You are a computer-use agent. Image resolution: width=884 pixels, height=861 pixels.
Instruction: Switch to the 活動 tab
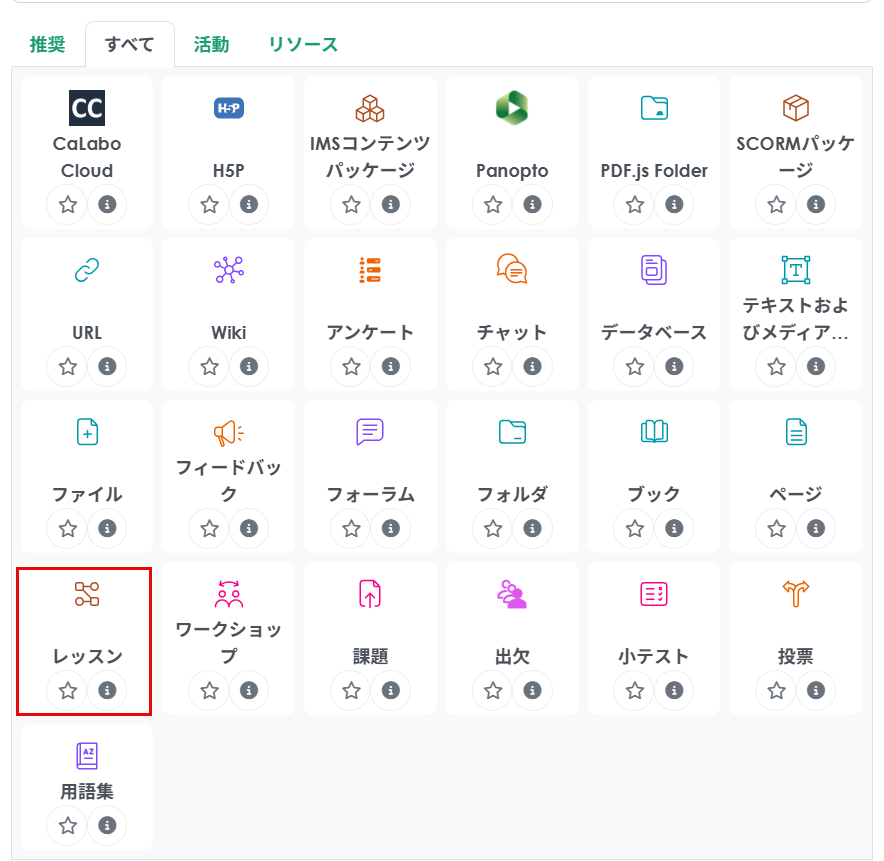pyautogui.click(x=211, y=45)
